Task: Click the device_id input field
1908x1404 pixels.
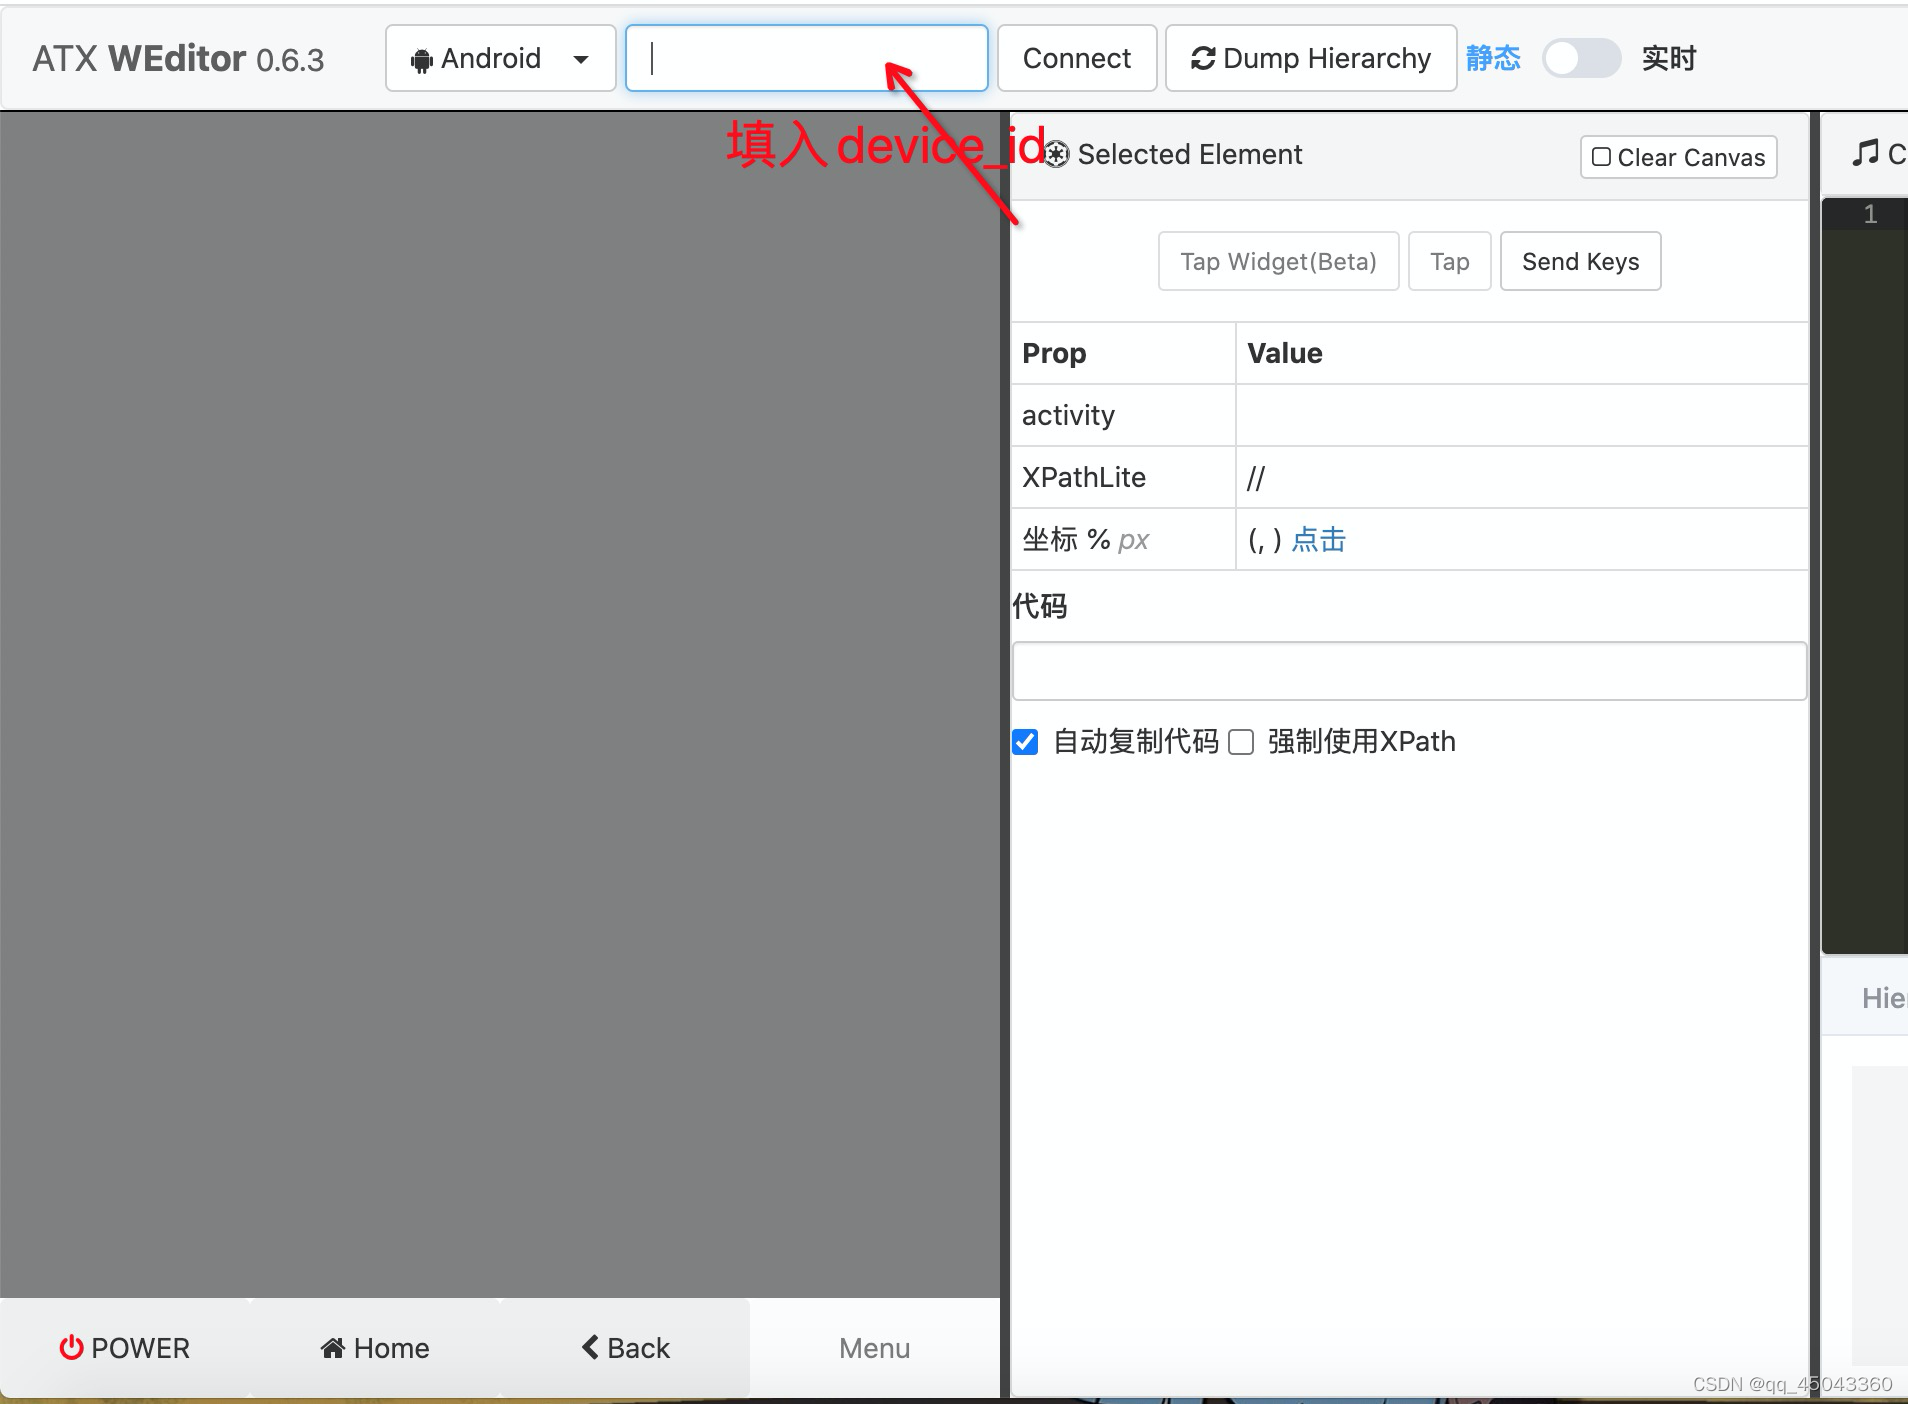Action: tap(806, 58)
